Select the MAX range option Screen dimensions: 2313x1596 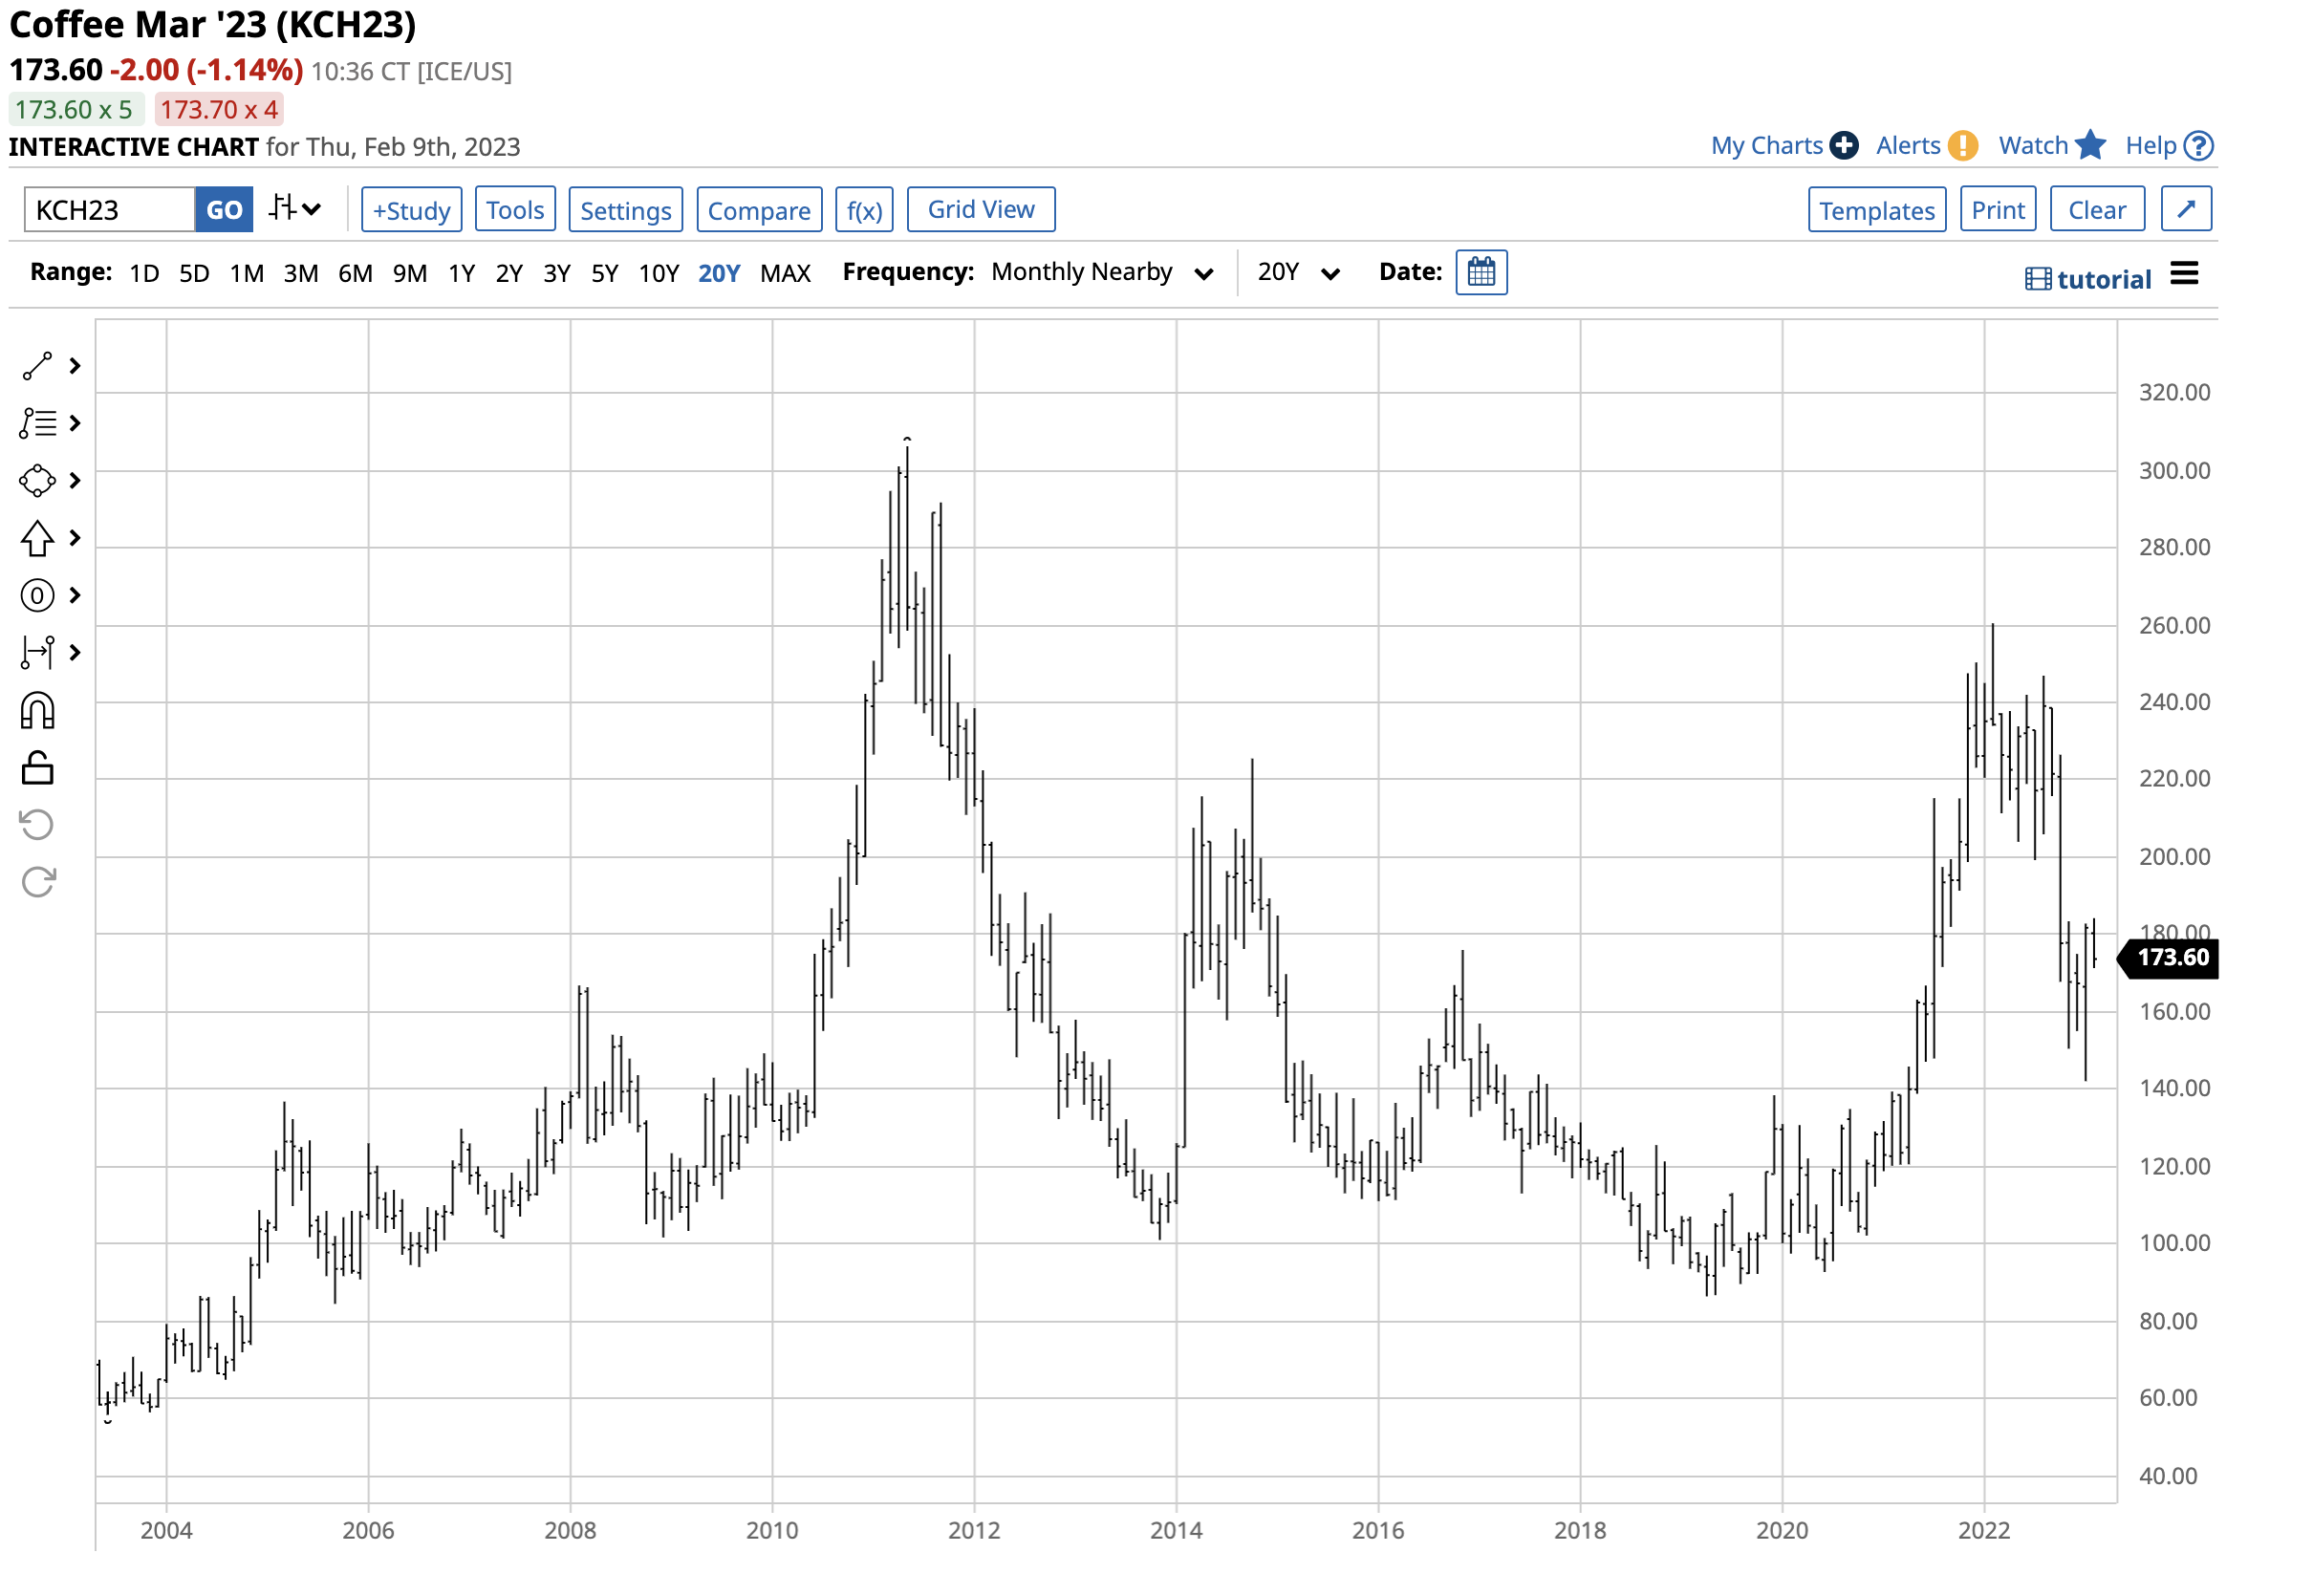[x=785, y=274]
